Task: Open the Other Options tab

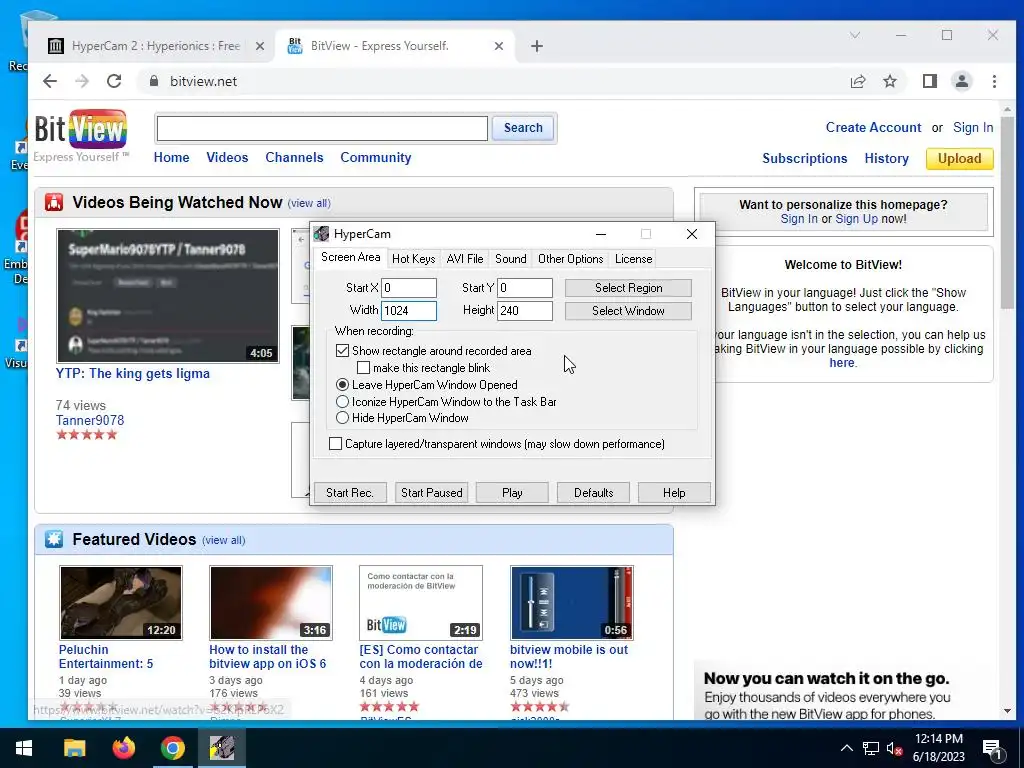Action: click(570, 259)
